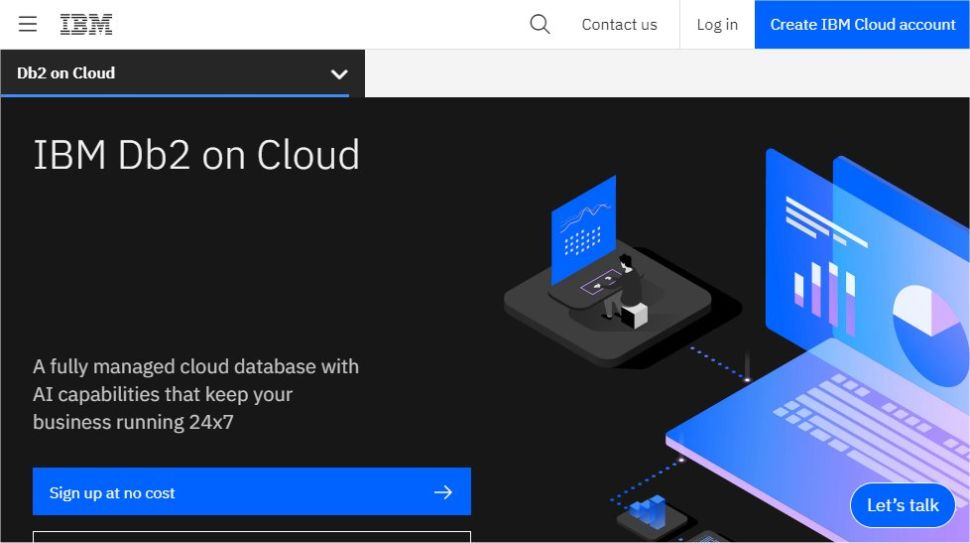Click the fully managed cloud database description
This screenshot has width=970, height=543.
[195, 395]
